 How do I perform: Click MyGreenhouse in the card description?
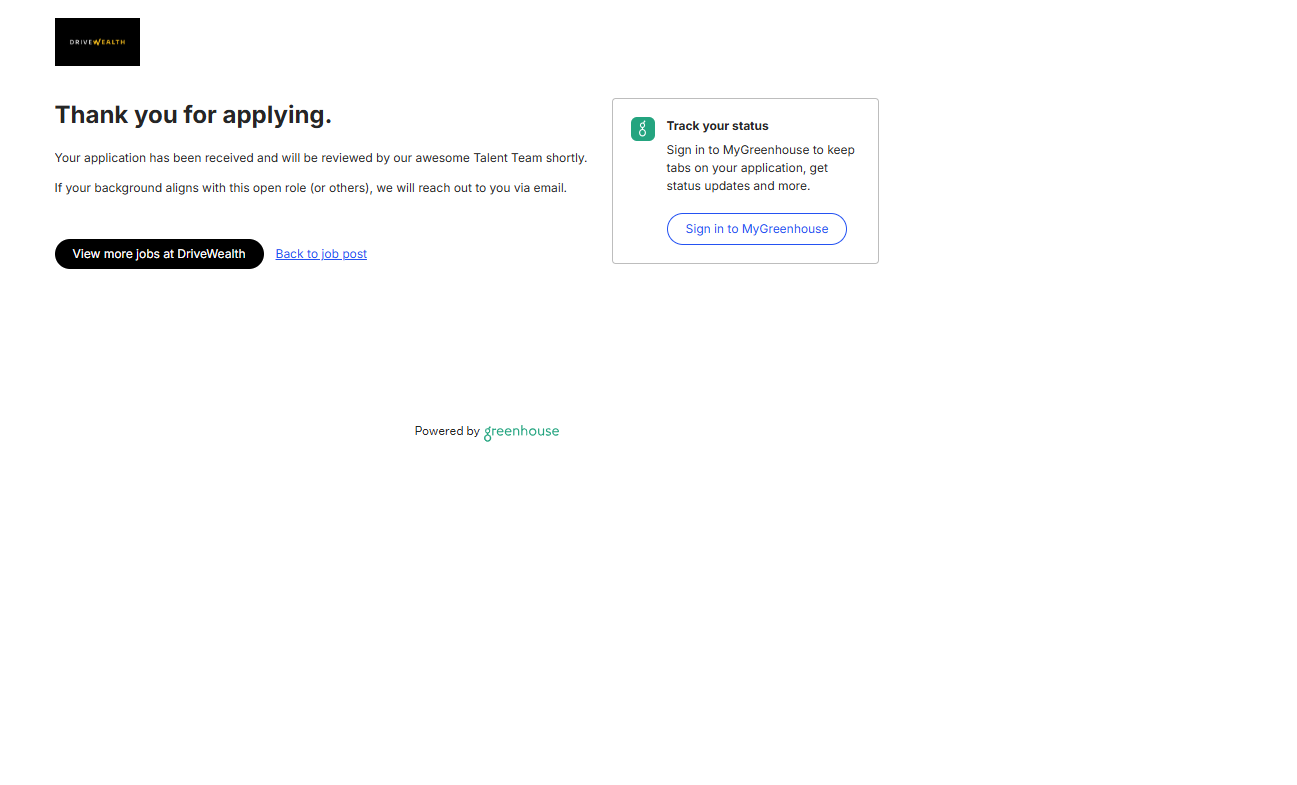(766, 150)
